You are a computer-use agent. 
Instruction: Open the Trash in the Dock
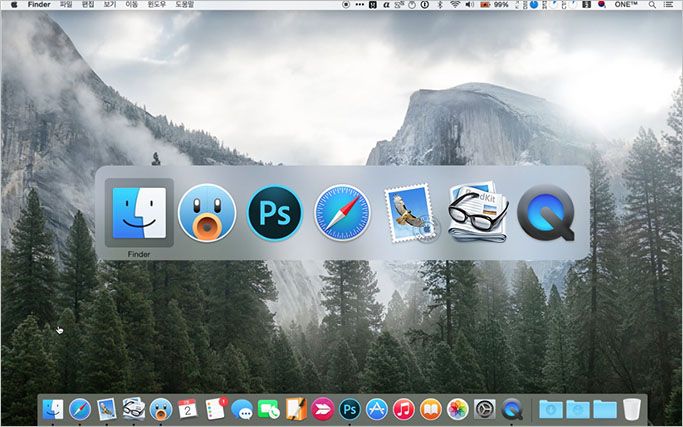(x=632, y=409)
